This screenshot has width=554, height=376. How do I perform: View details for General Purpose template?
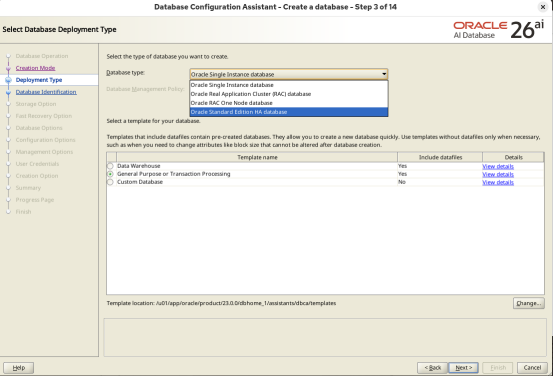(498, 175)
